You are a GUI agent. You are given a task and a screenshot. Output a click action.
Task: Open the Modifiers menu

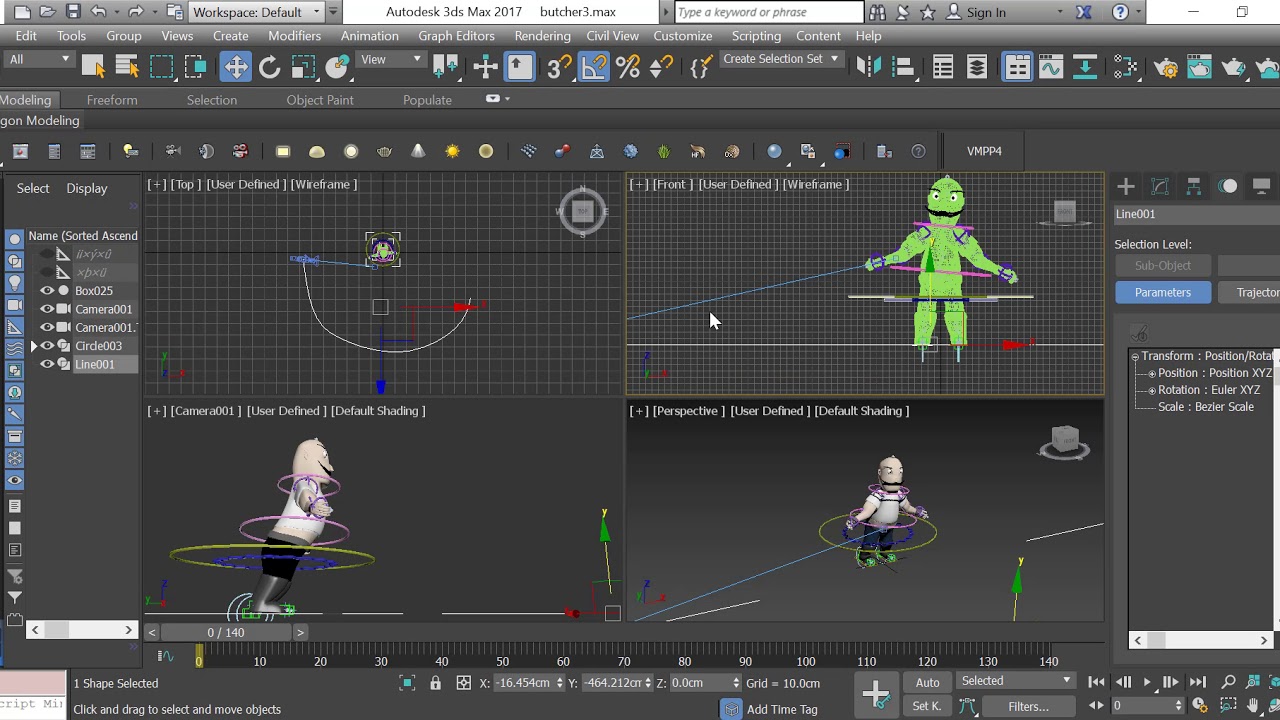(x=294, y=36)
